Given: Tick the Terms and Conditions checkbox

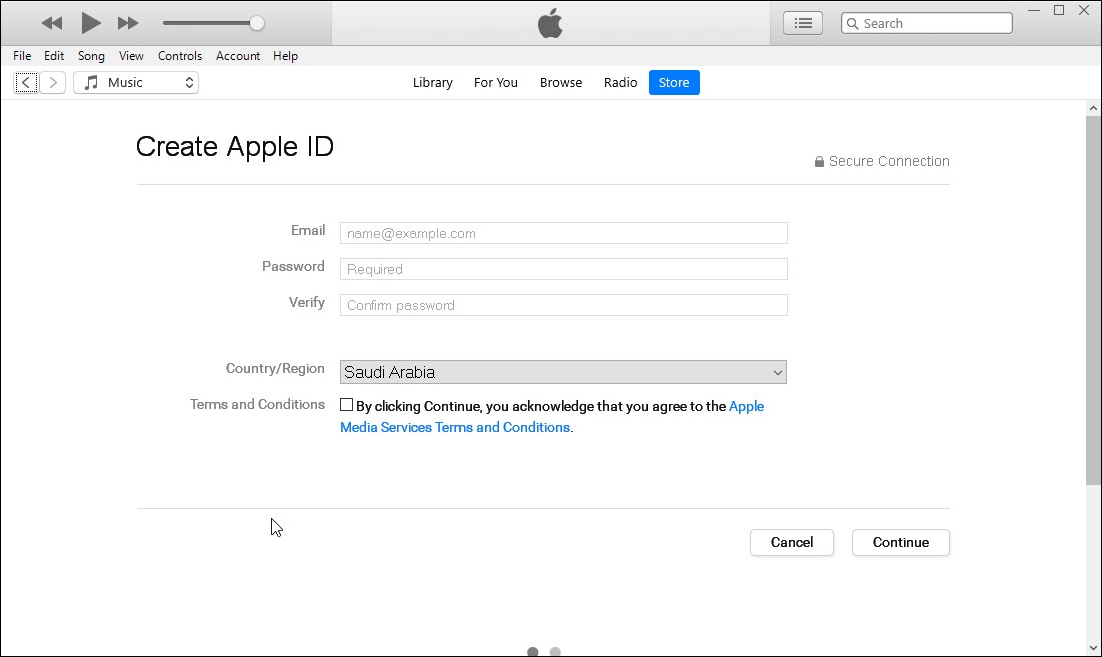Looking at the screenshot, I should tap(346, 405).
